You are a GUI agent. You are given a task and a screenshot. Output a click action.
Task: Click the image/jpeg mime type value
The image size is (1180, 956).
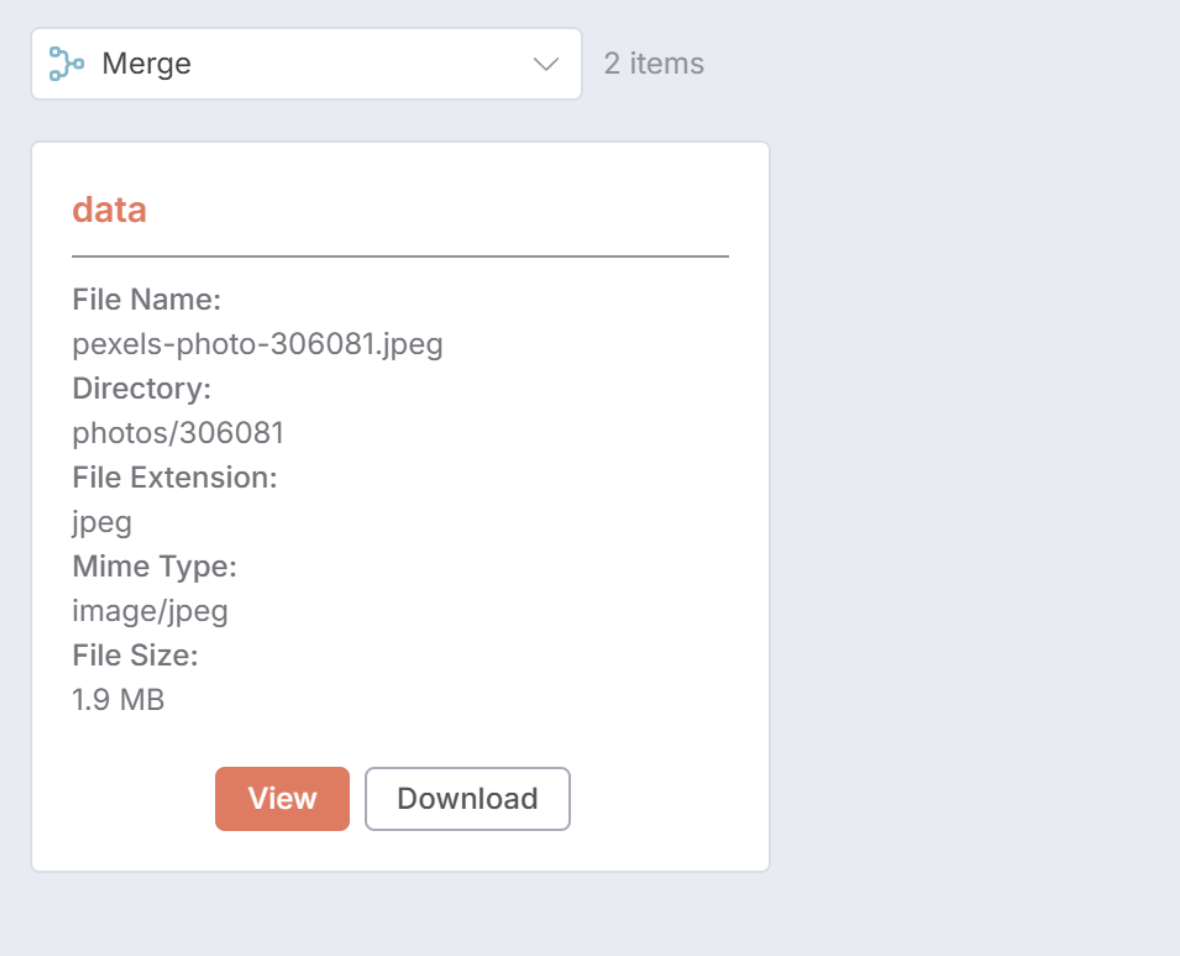[x=150, y=611]
